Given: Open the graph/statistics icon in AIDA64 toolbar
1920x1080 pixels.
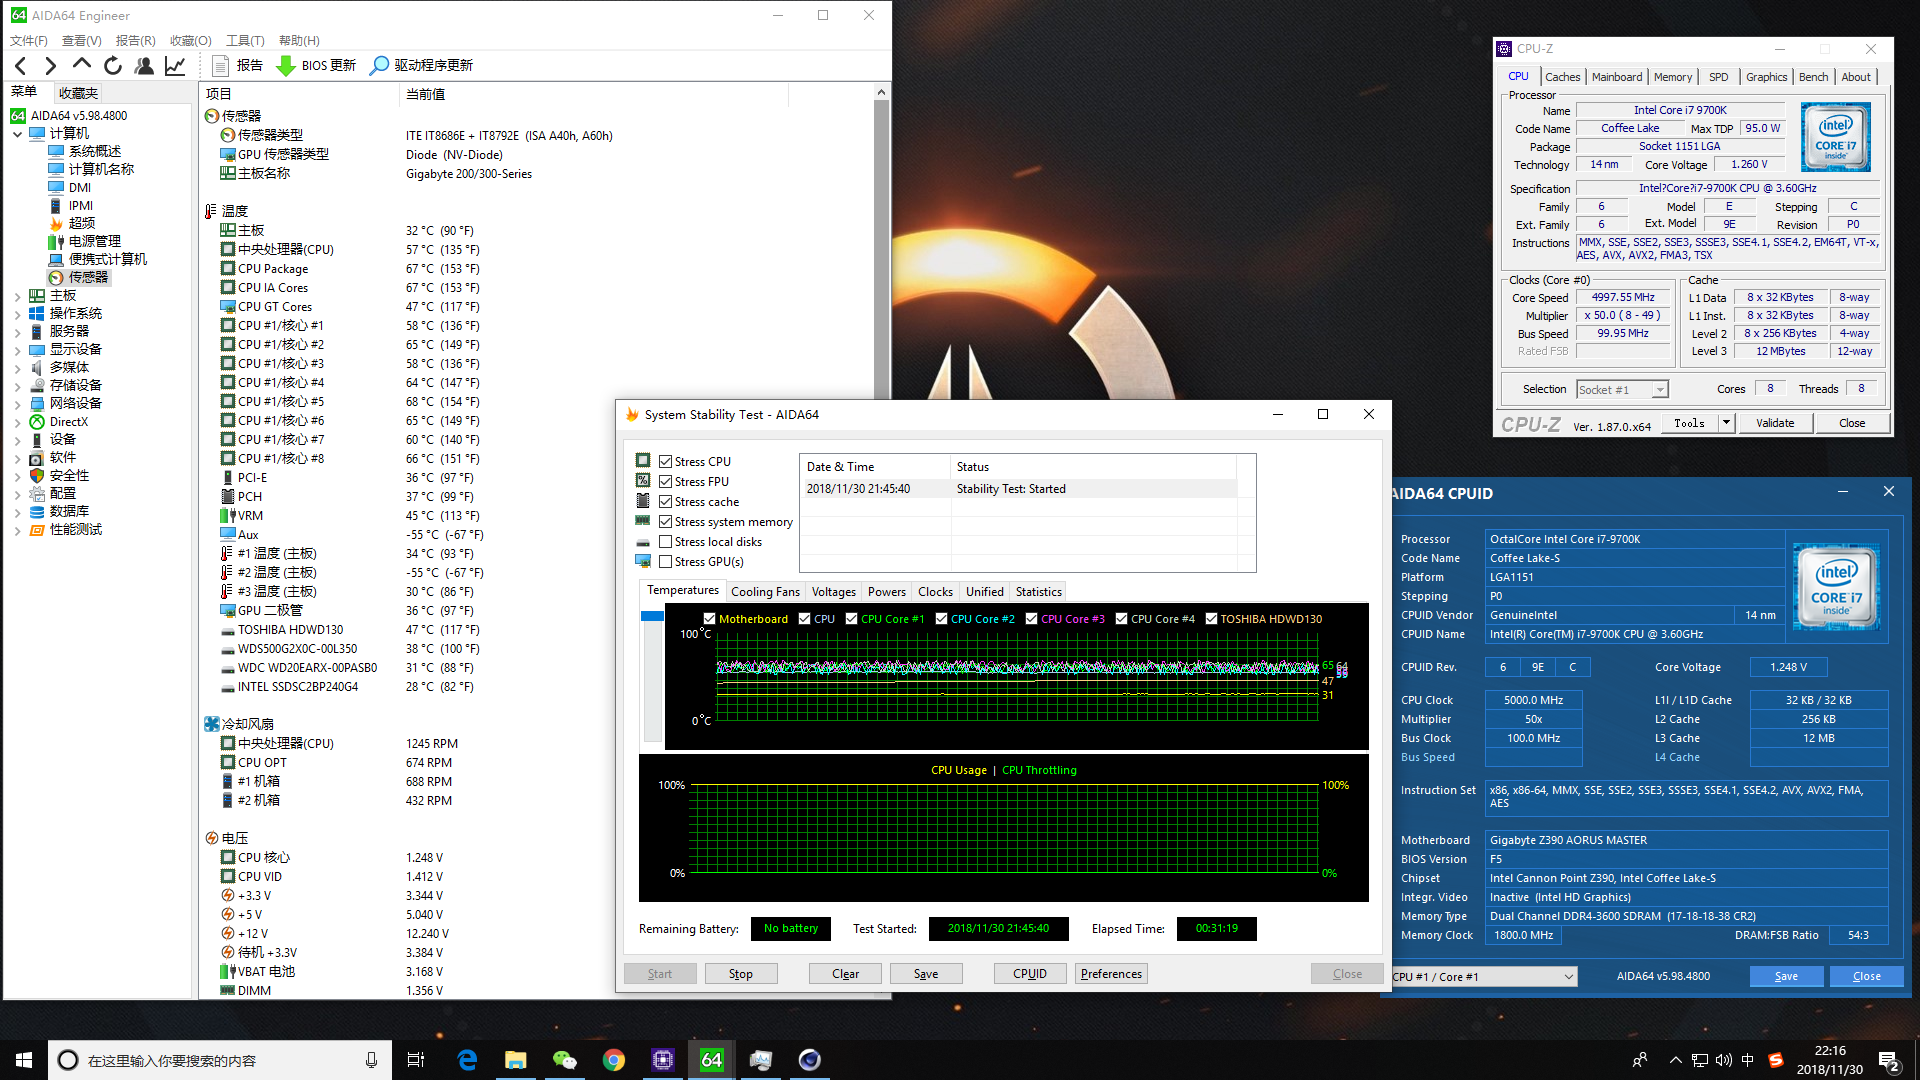Looking at the screenshot, I should (x=175, y=65).
